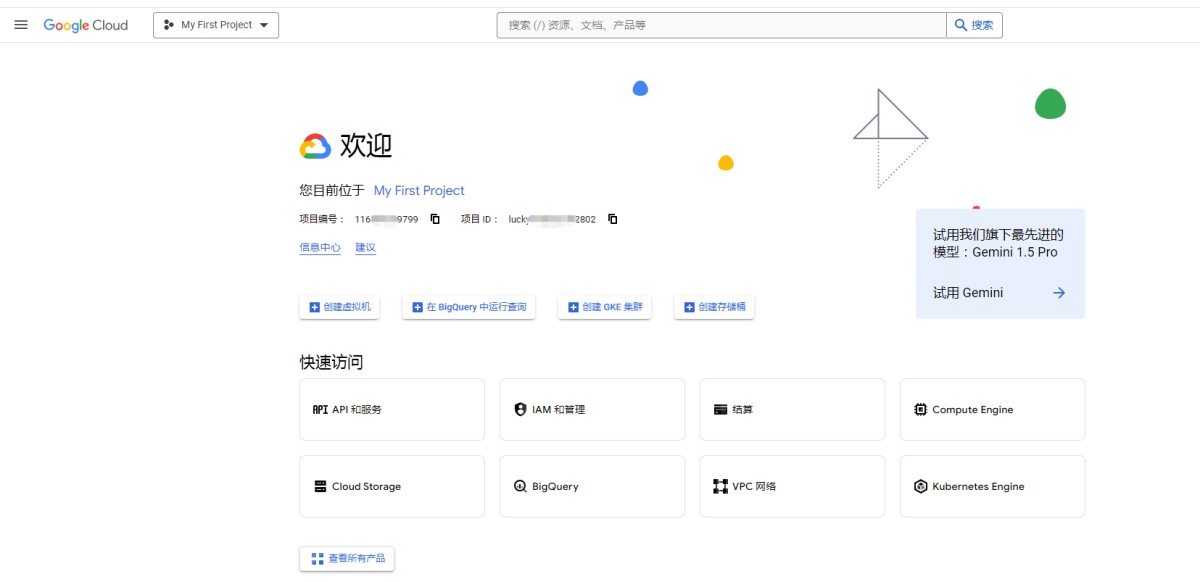The width and height of the screenshot is (1200, 582).
Task: Open the BigQuery quick access card
Action: [592, 486]
